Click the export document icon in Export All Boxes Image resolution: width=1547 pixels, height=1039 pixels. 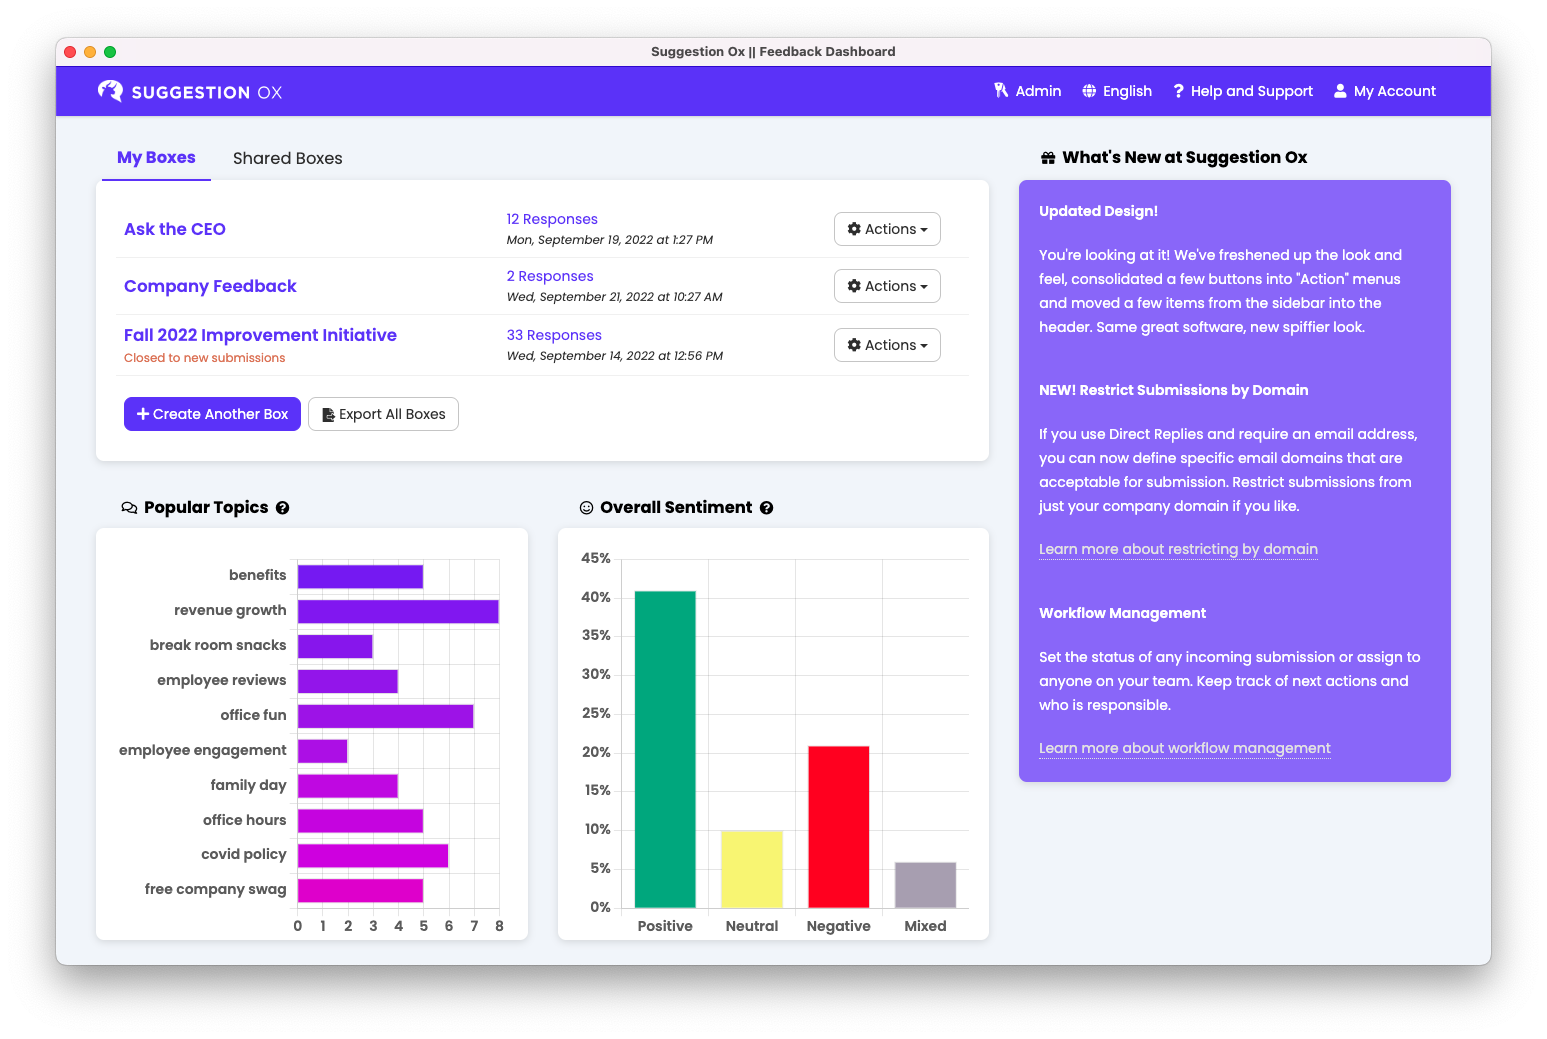[327, 413]
